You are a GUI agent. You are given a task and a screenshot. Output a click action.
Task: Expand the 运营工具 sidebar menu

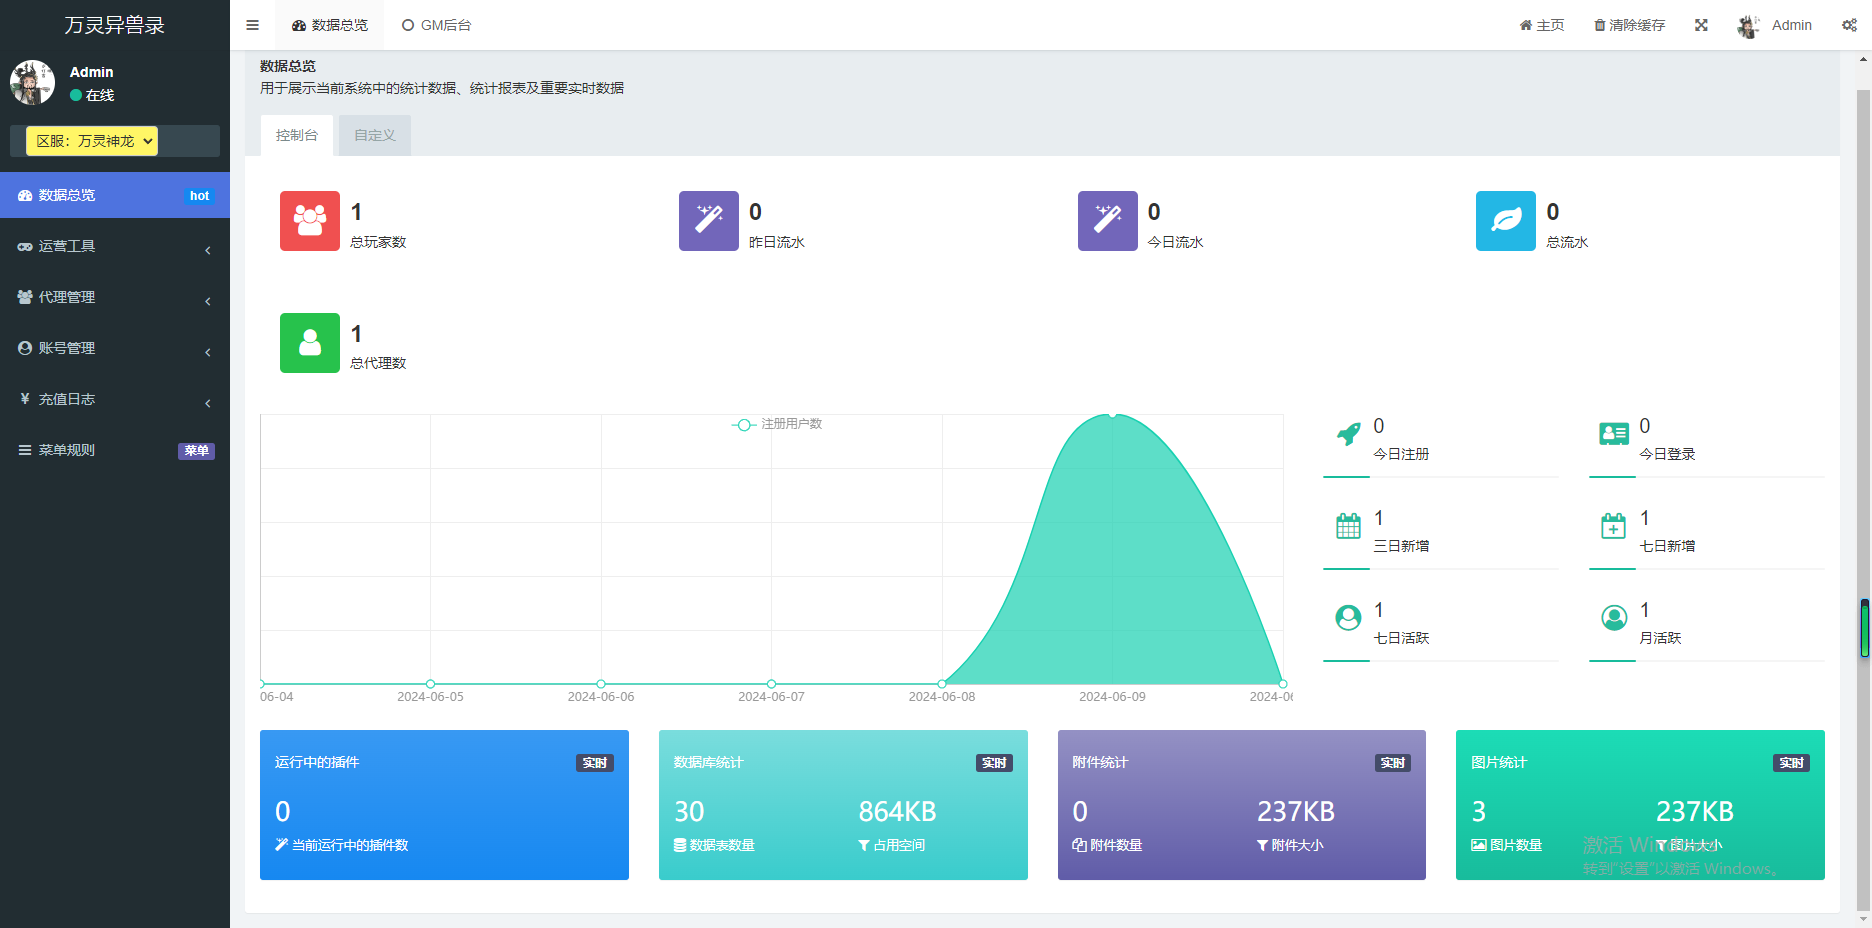point(115,246)
